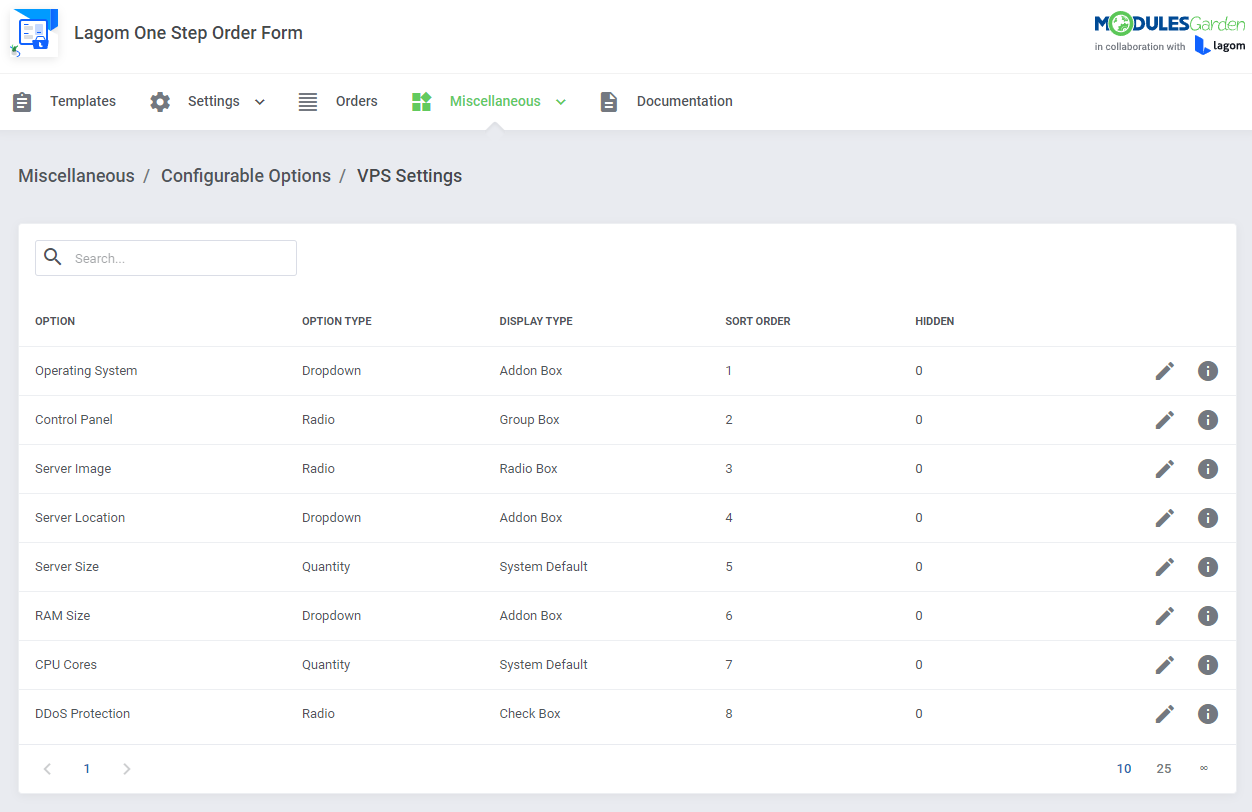The image size is (1252, 812).
Task: Switch to the Orders section
Action: point(356,101)
